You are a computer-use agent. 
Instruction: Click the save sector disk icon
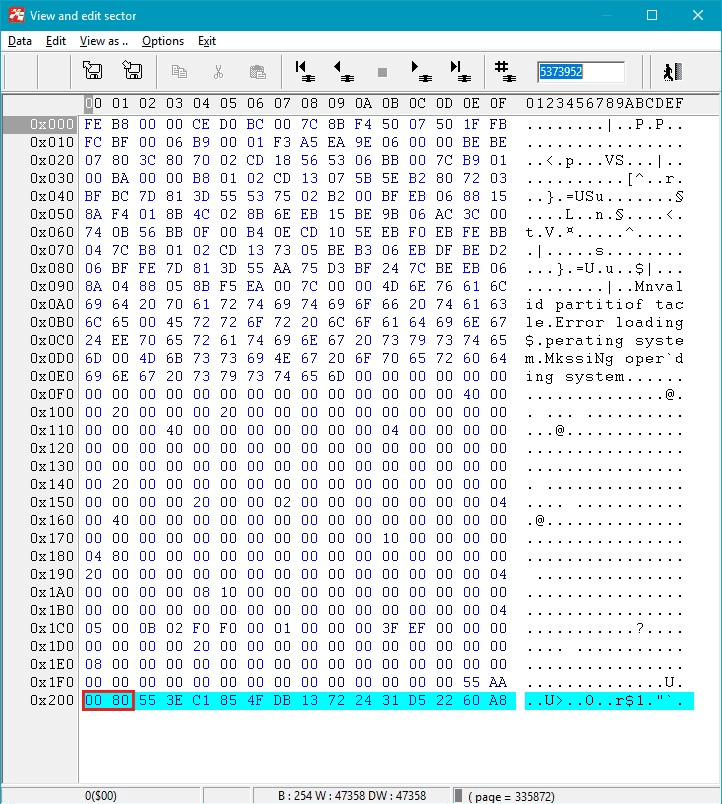92,71
